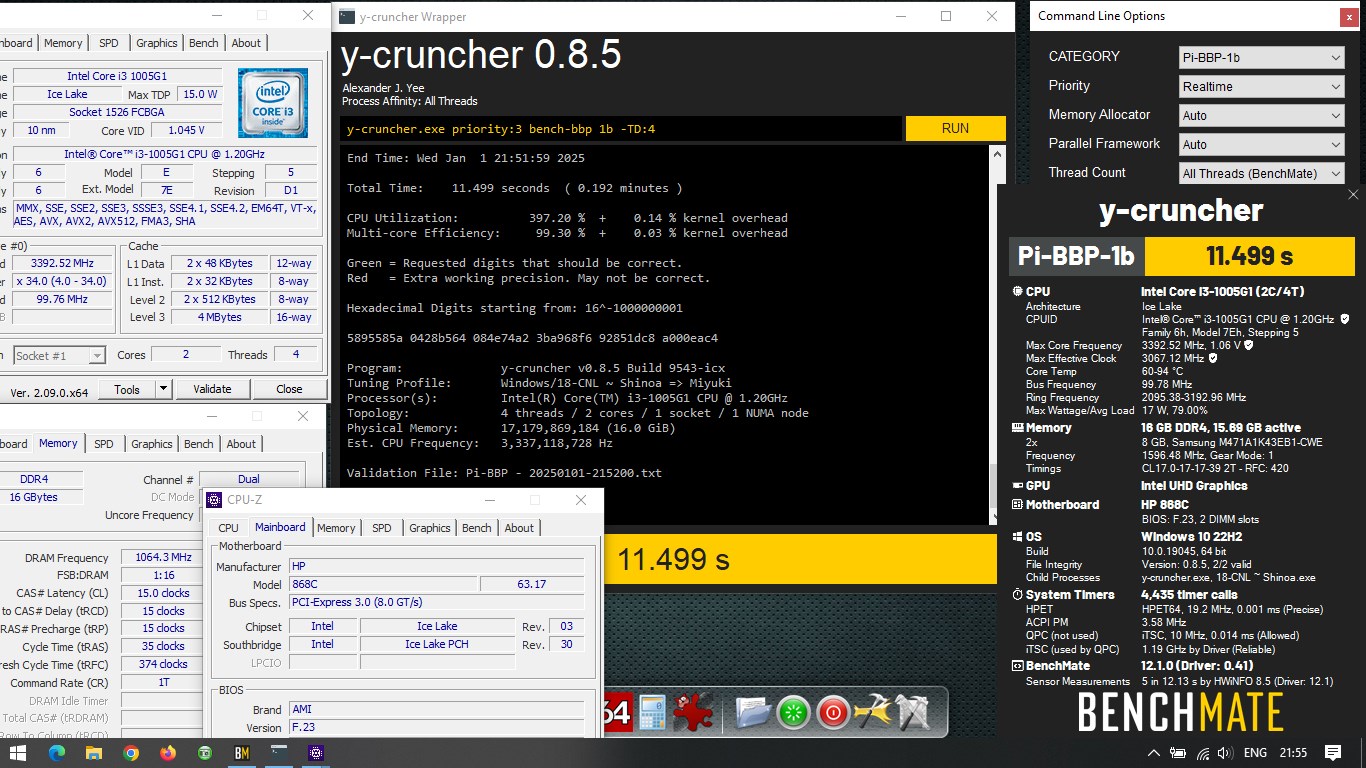Open the folder icon in BenchMate dock
1366x768 pixels.
click(753, 713)
